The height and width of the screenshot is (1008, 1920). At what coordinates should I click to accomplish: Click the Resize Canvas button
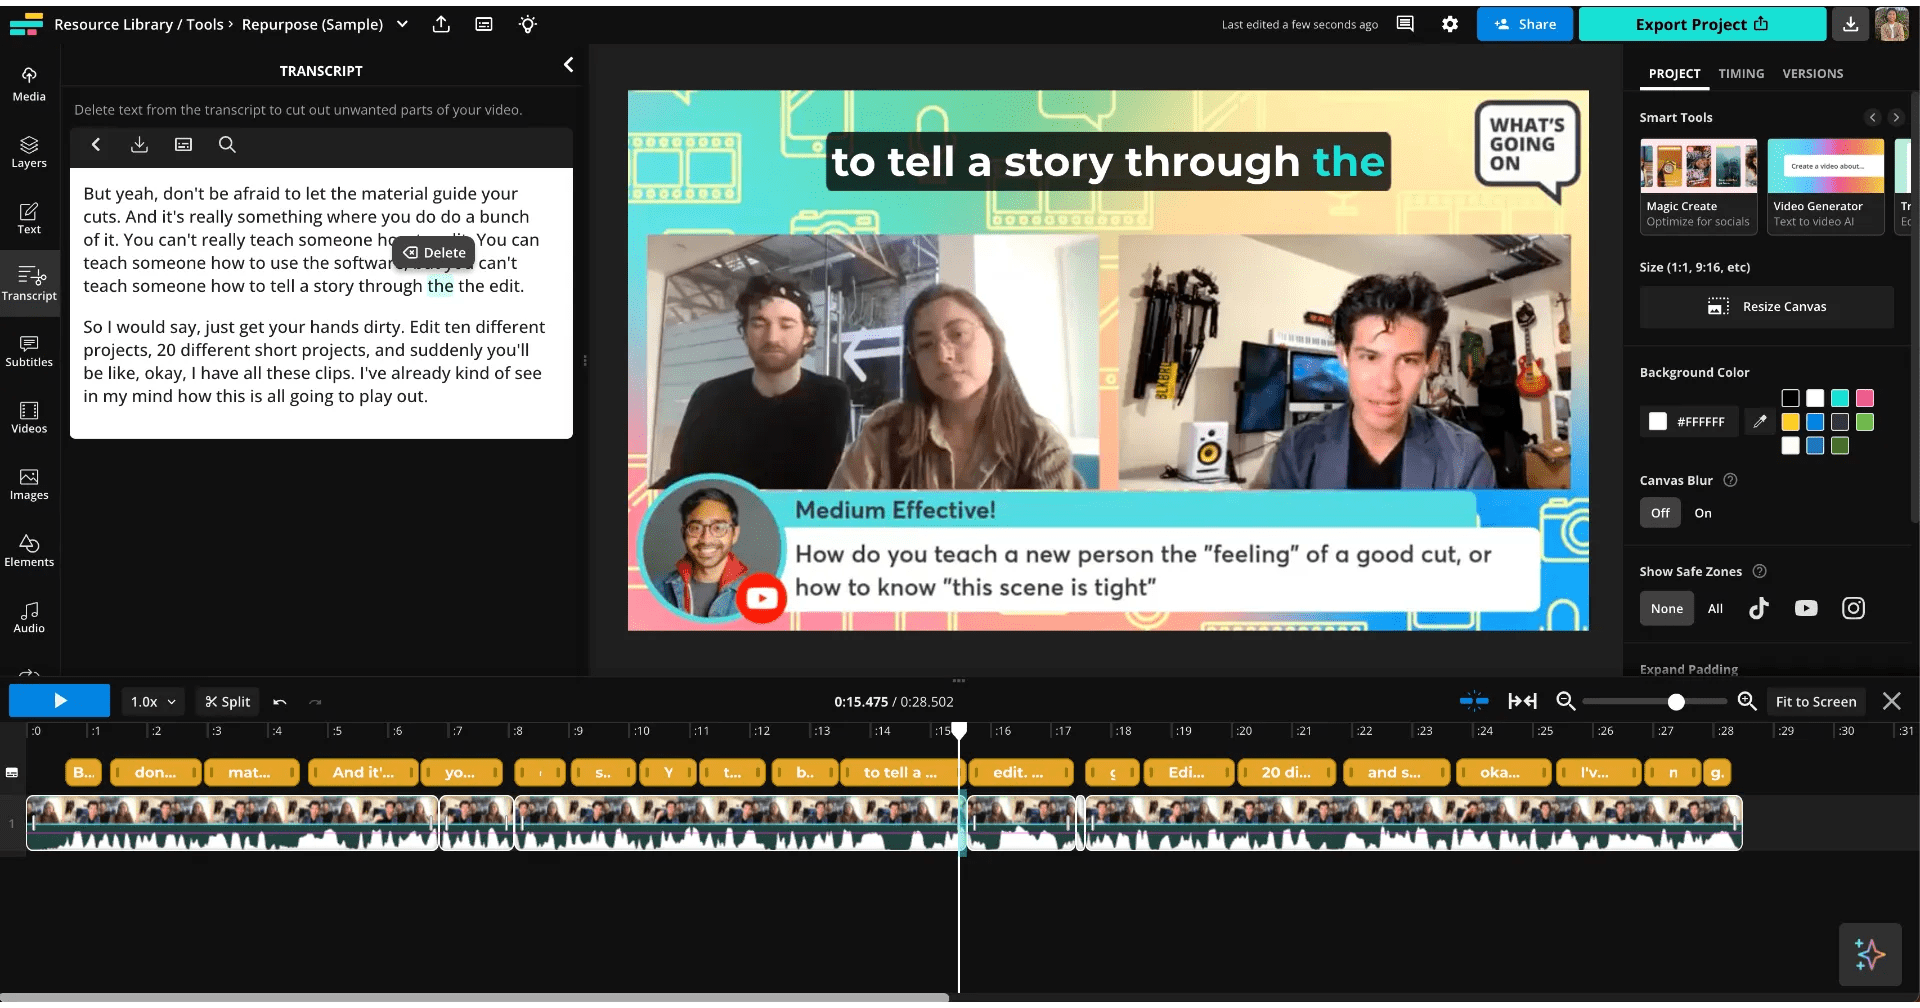coord(1766,307)
